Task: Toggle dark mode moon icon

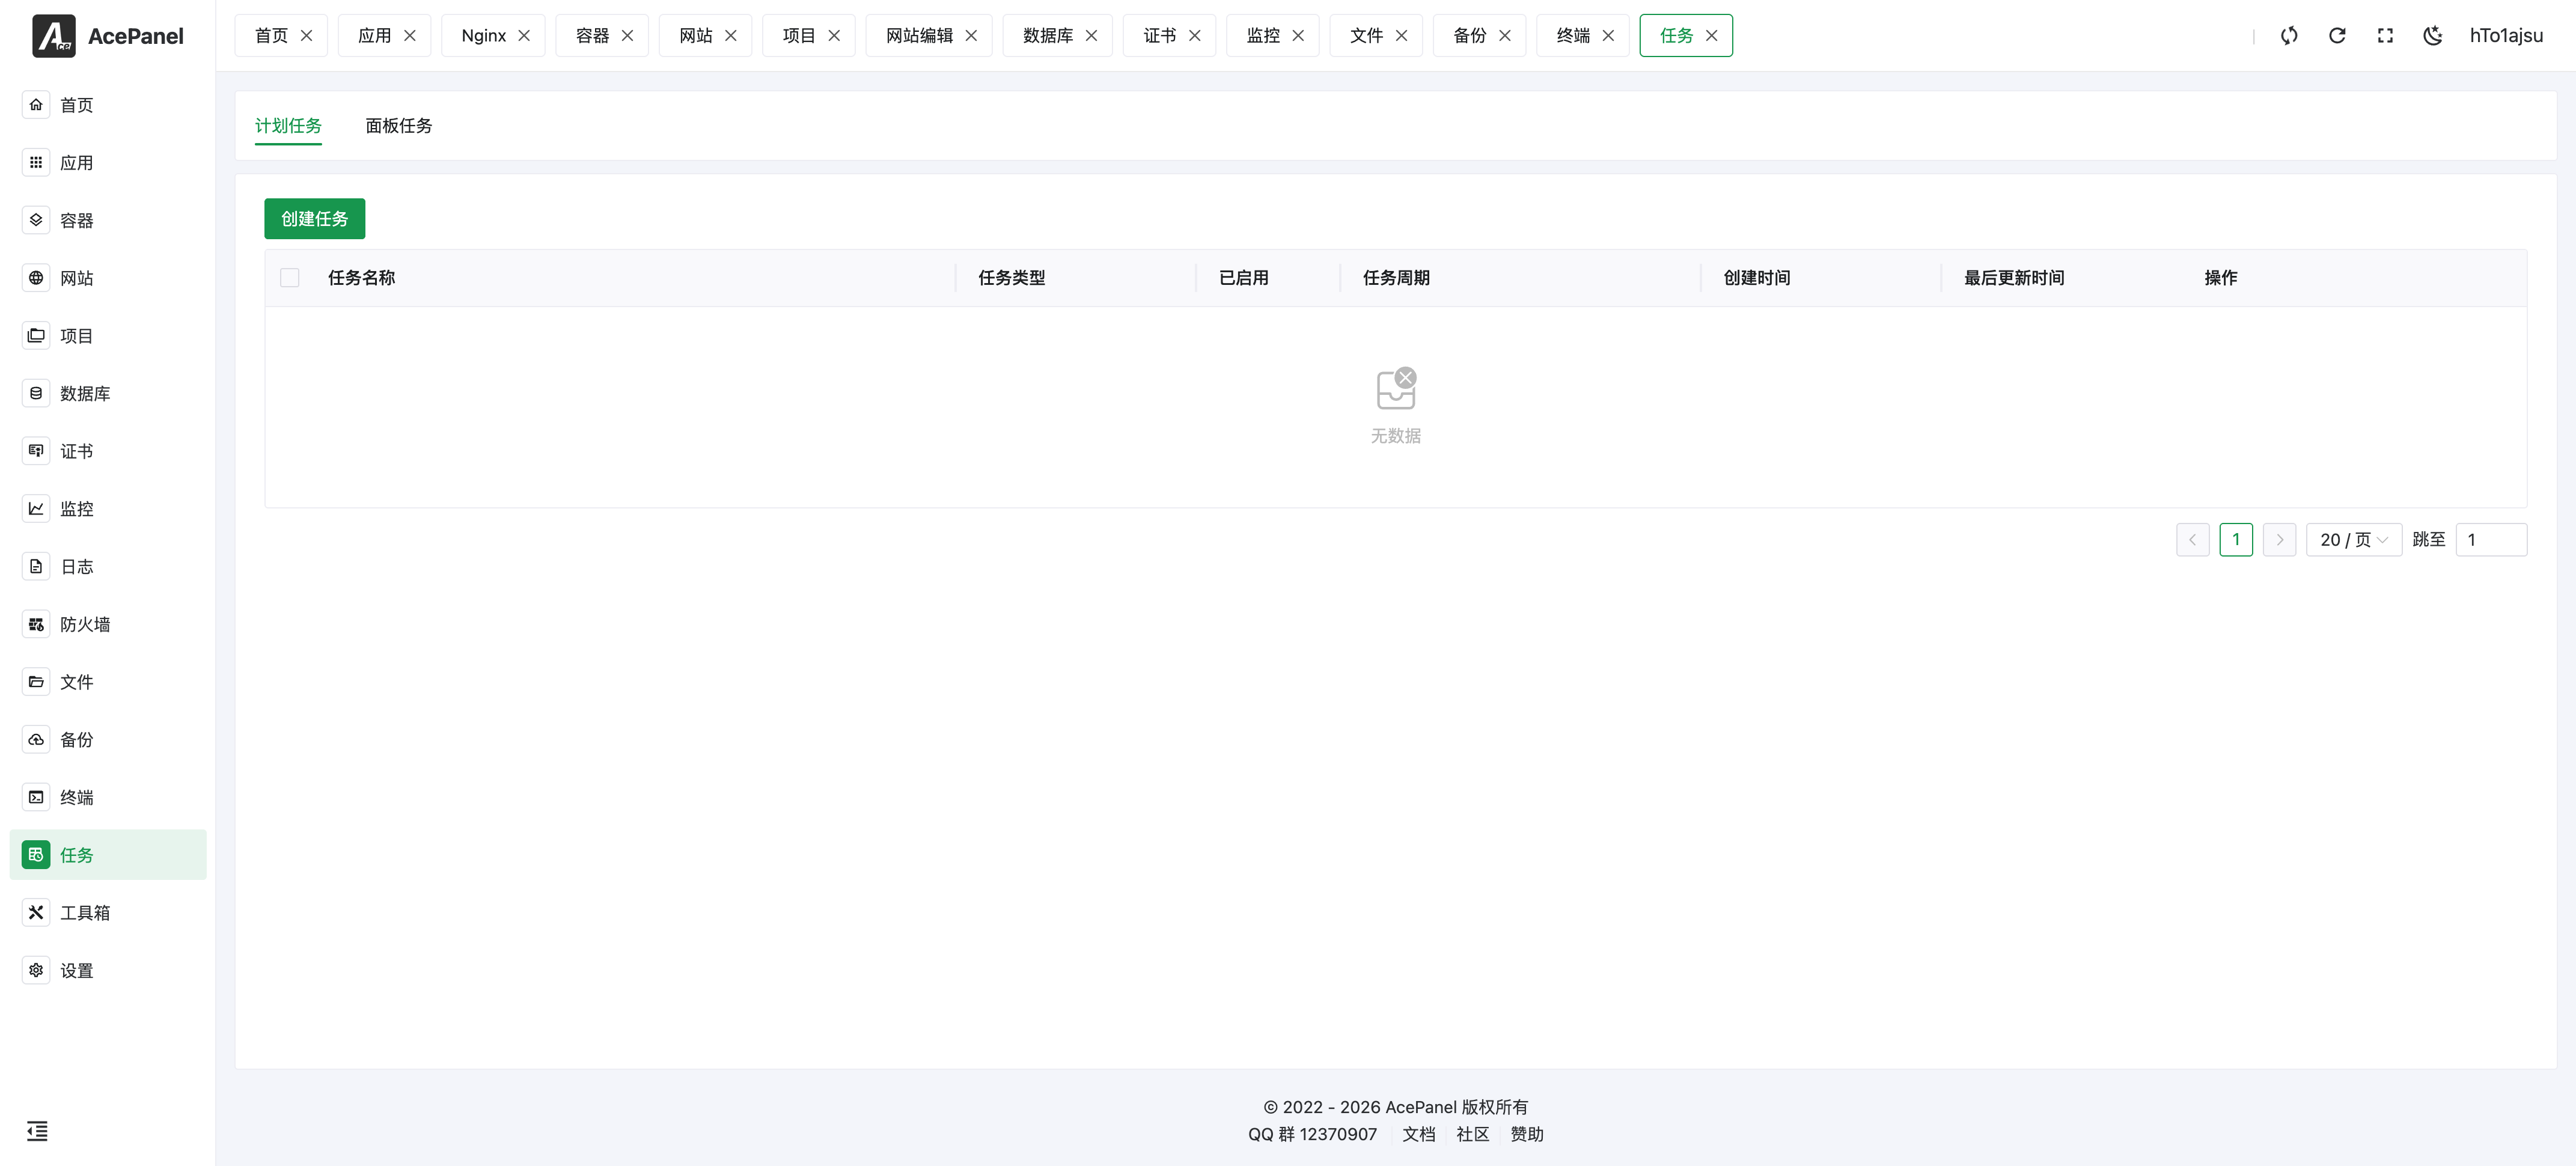Action: point(2433,36)
